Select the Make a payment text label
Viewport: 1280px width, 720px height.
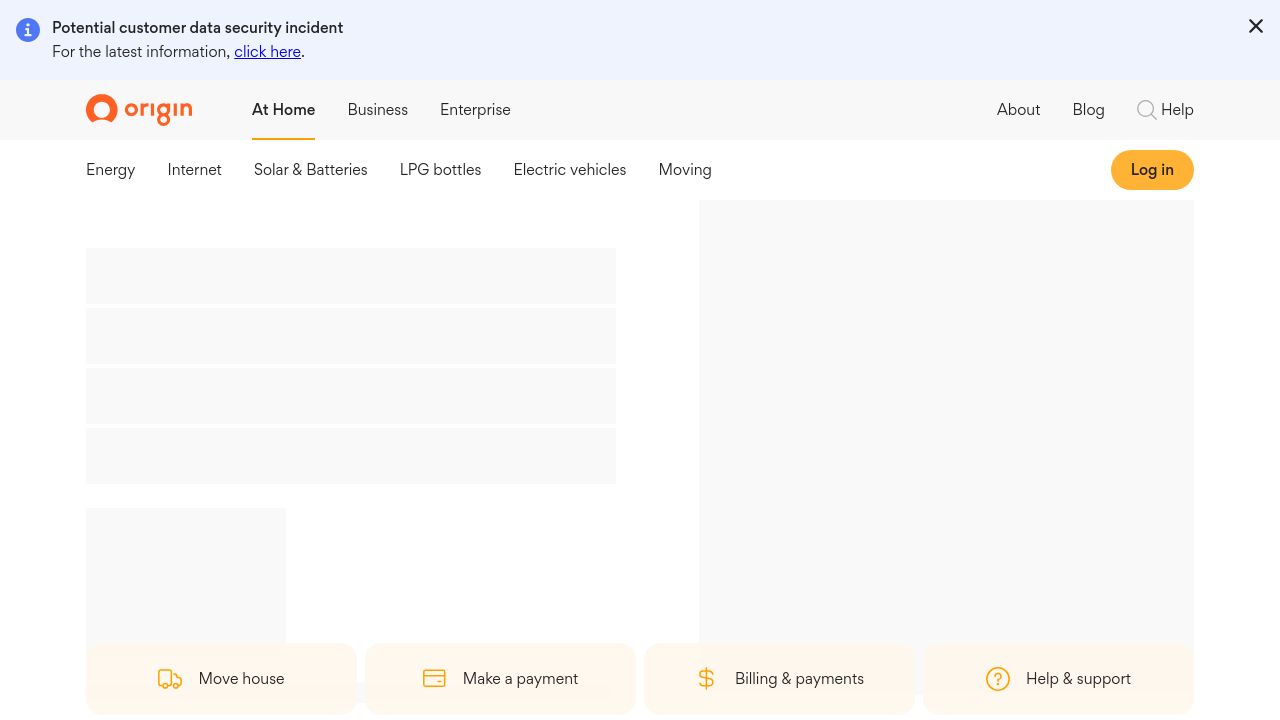520,679
